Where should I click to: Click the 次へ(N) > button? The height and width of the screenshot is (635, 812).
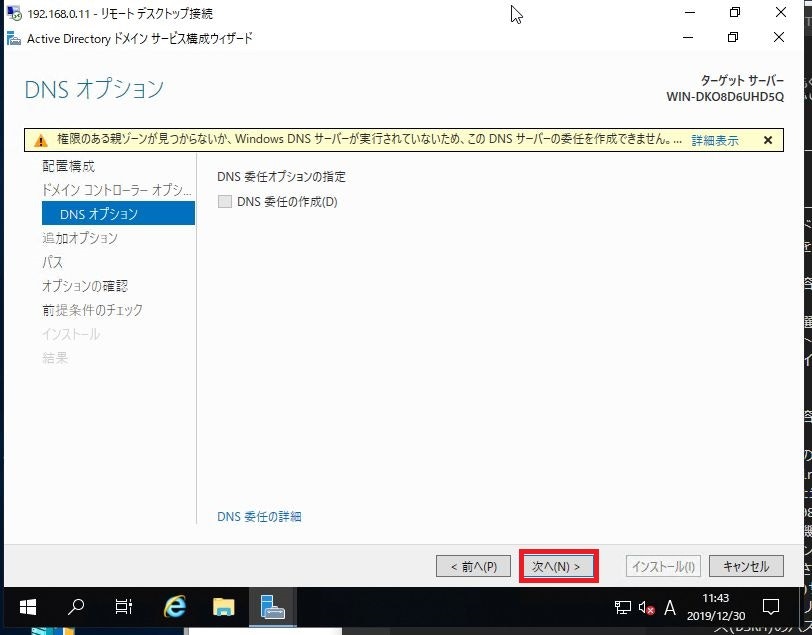(x=556, y=566)
